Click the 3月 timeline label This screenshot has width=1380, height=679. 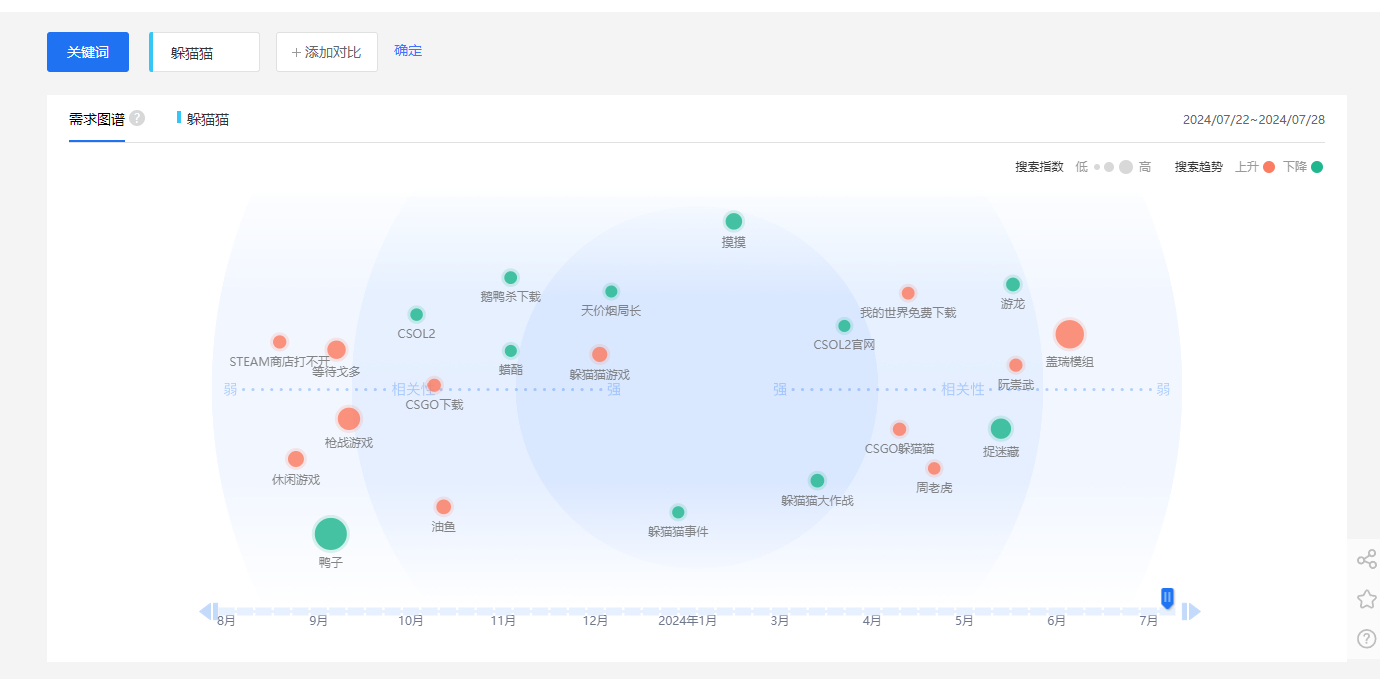[780, 621]
